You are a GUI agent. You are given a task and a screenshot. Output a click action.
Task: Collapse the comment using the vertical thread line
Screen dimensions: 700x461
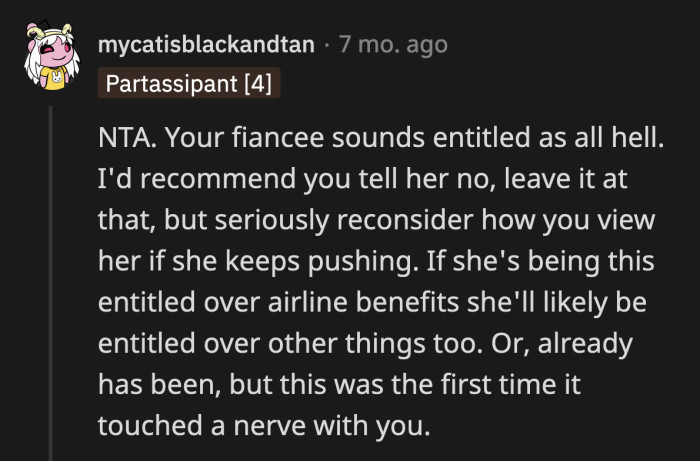click(x=51, y=280)
